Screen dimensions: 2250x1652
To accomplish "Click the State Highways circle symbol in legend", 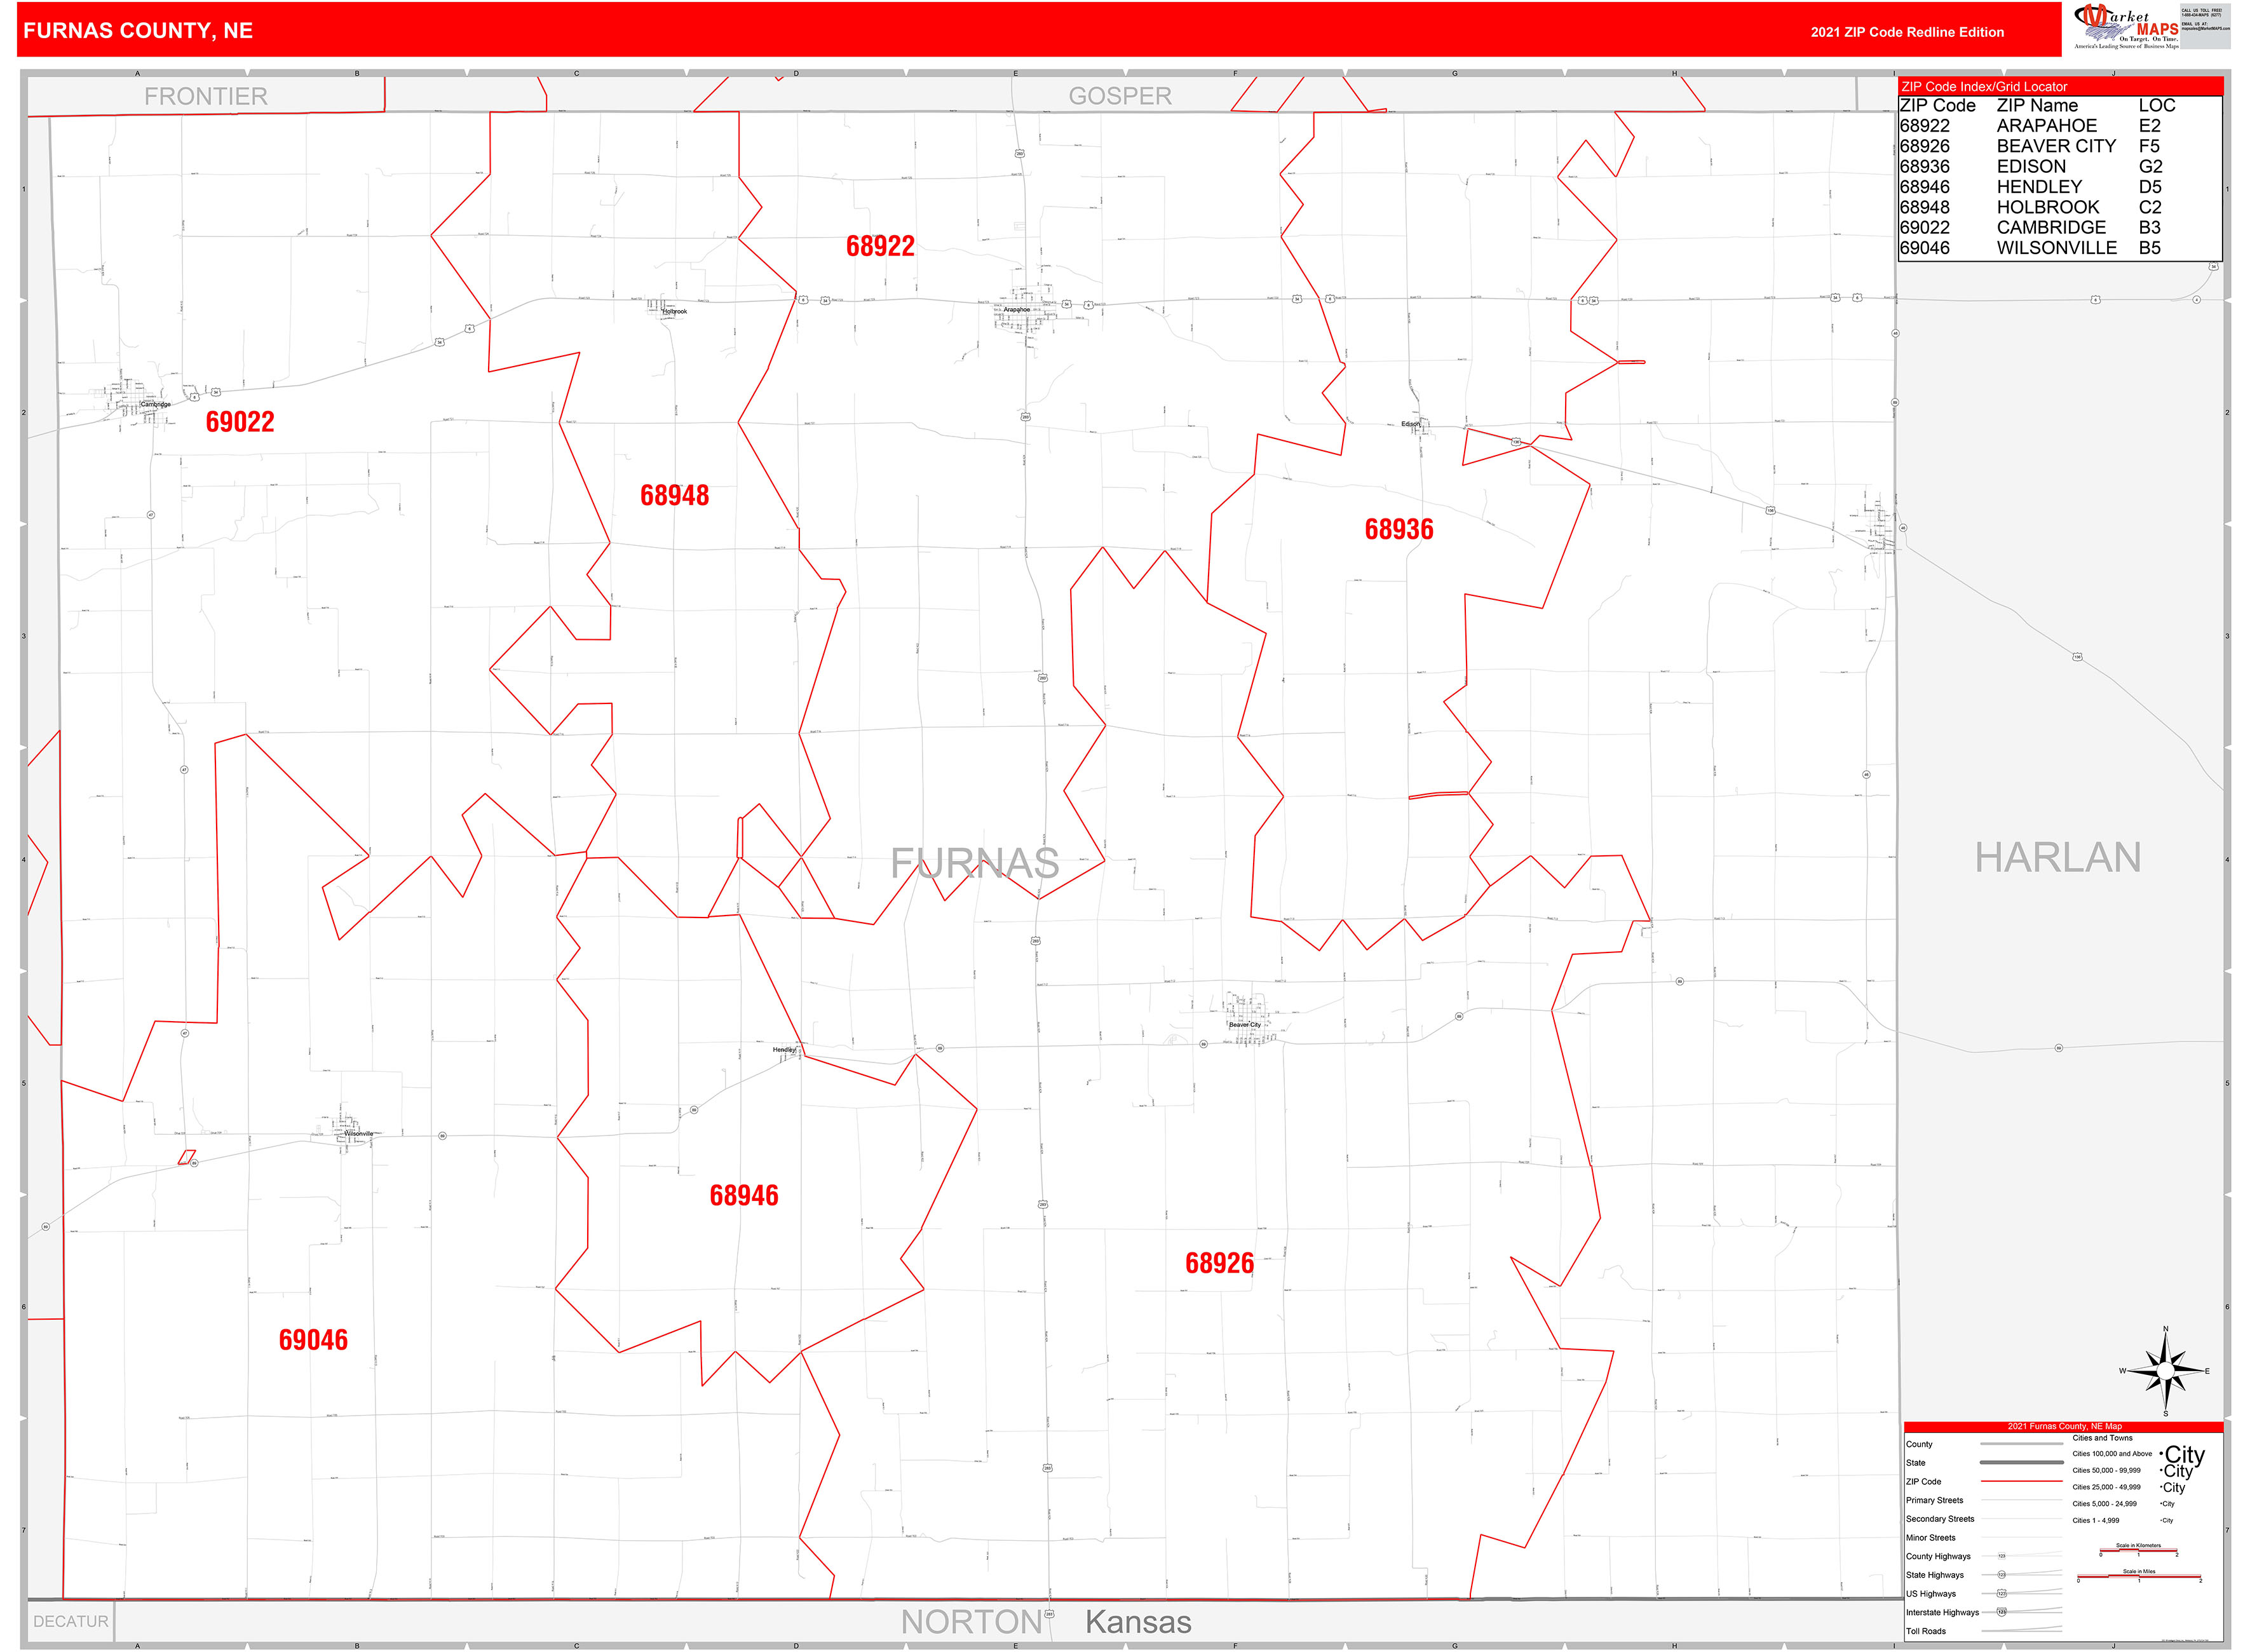I will point(2001,1575).
